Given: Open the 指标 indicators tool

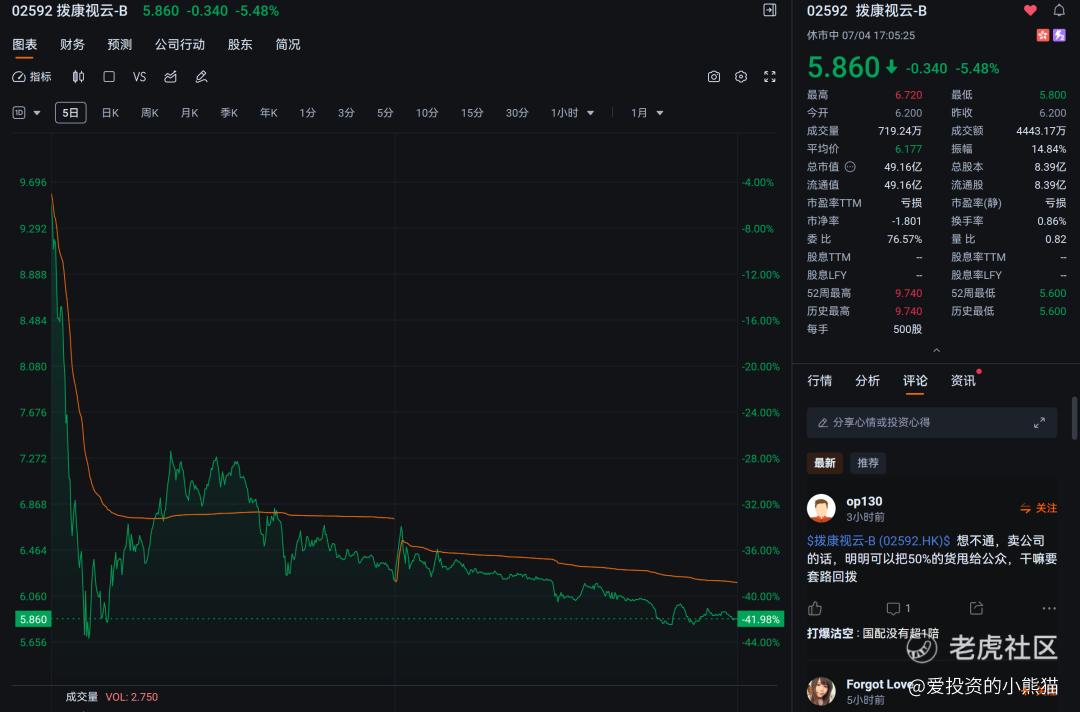Looking at the screenshot, I should coord(32,76).
